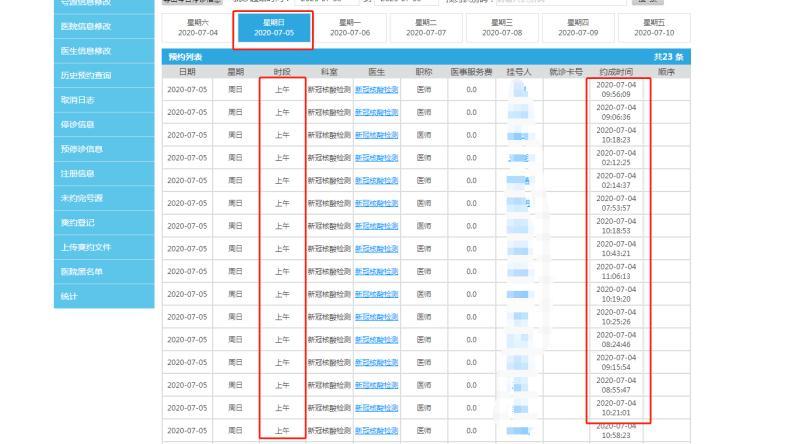The height and width of the screenshot is (444, 800).
Task: Open 统计 in the sidebar
Action: (x=104, y=296)
